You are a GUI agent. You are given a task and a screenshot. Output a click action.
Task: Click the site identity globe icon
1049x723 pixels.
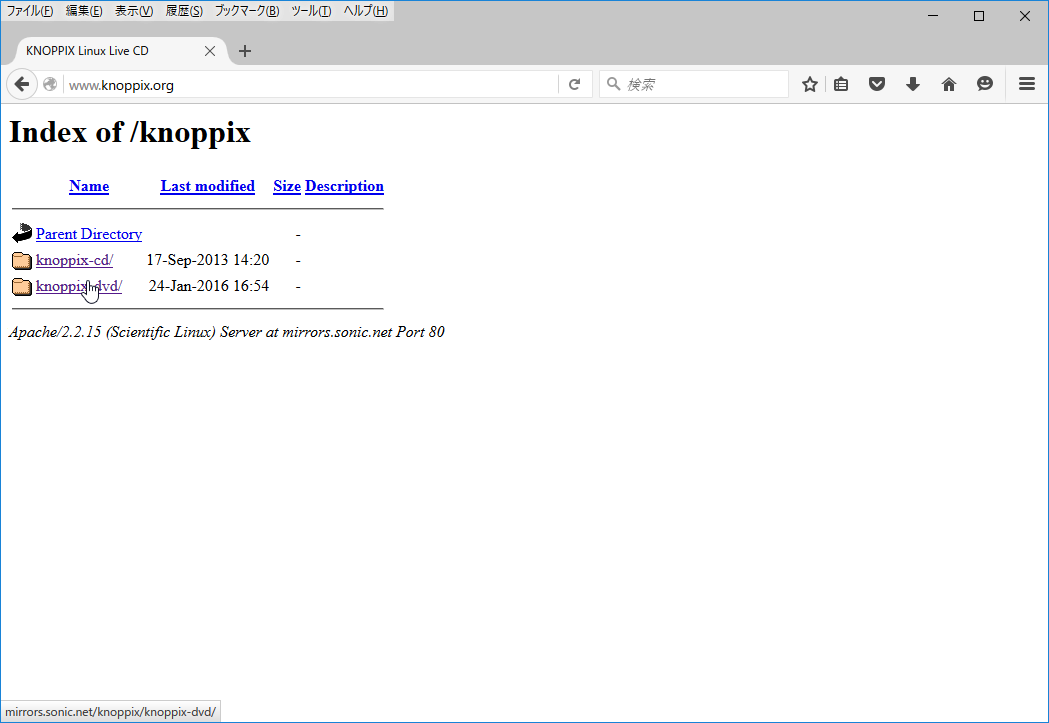point(50,84)
